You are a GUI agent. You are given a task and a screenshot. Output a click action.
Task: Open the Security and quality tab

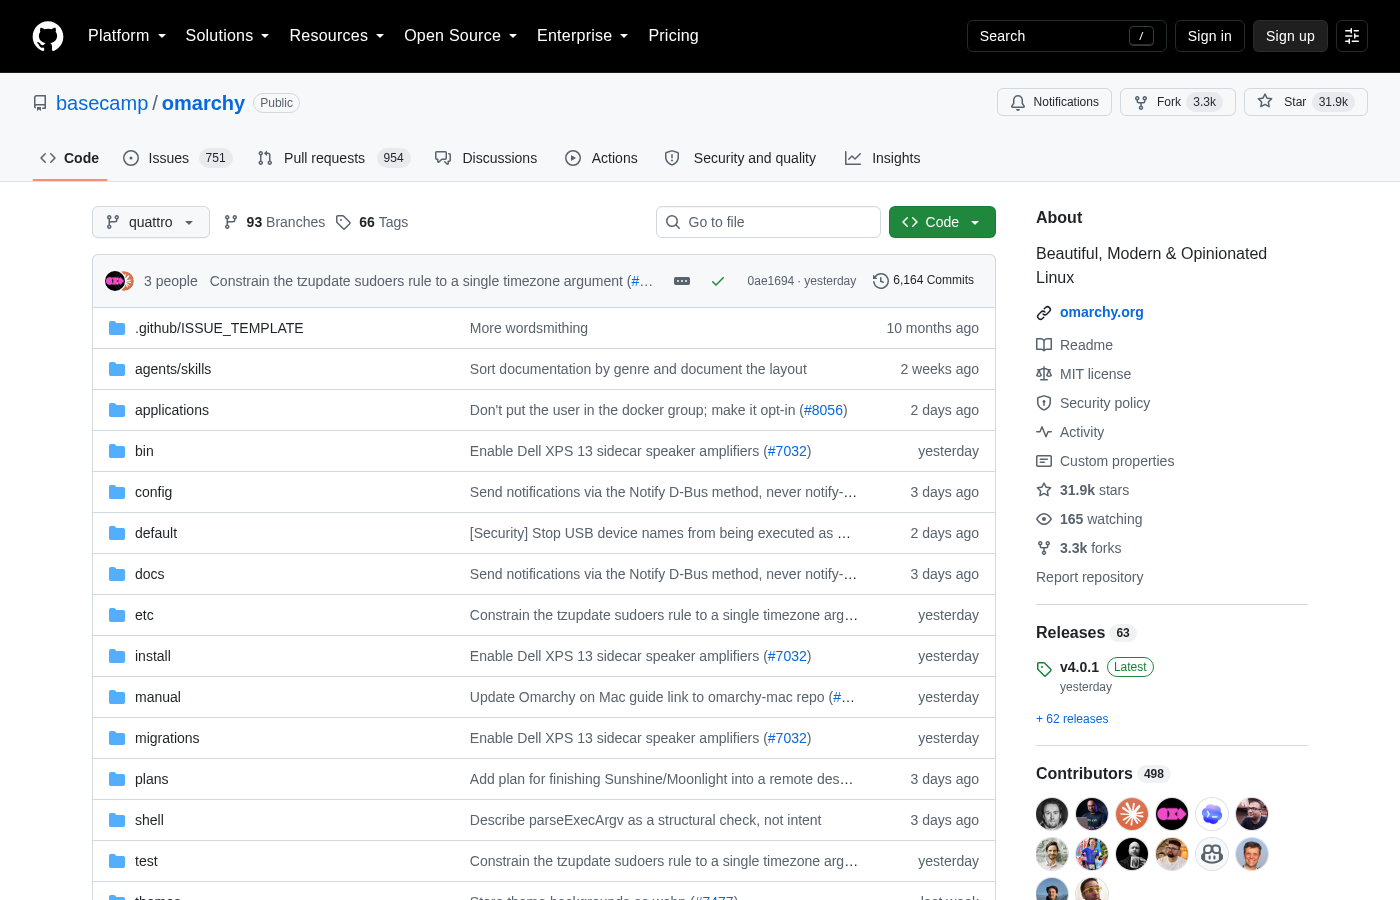(740, 158)
